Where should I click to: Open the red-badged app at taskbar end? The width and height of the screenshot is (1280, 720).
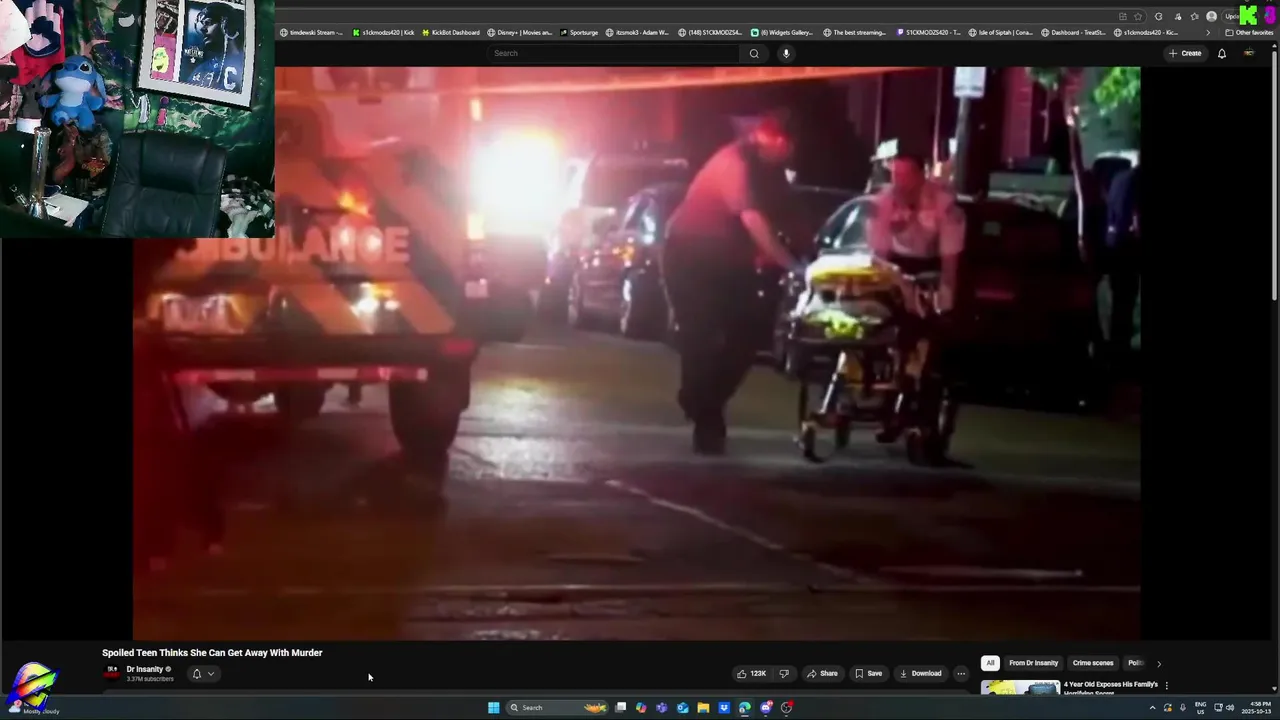click(787, 707)
